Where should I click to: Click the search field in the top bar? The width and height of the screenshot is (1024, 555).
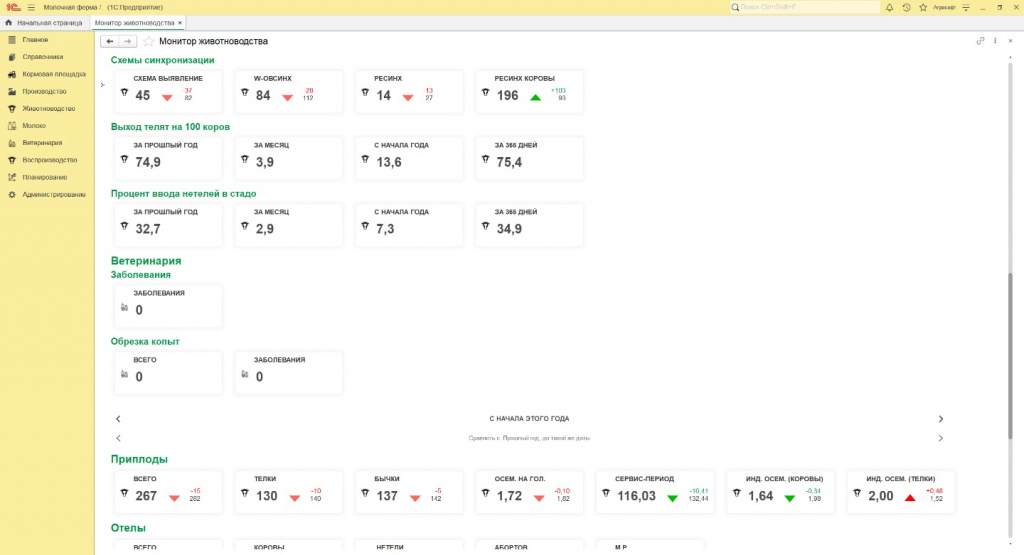click(x=800, y=7)
